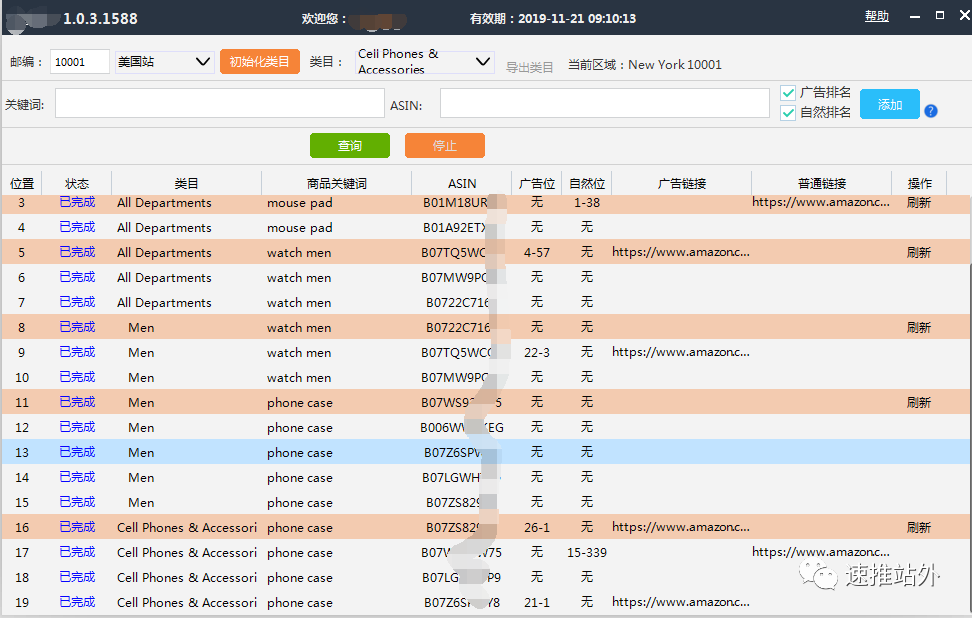Click the blue 添加 add button

click(x=889, y=104)
